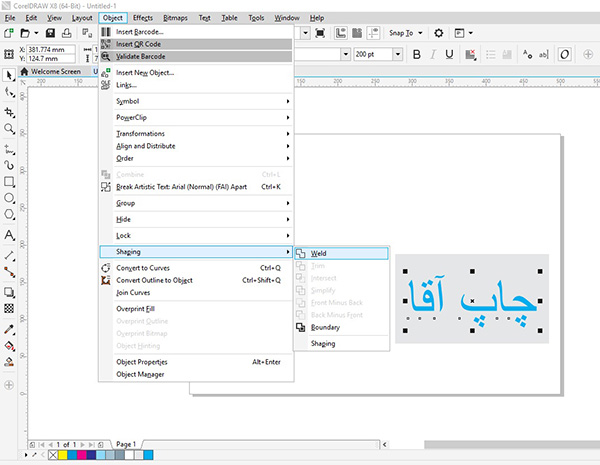
Task: Click the Y position input field
Action: coord(51,59)
